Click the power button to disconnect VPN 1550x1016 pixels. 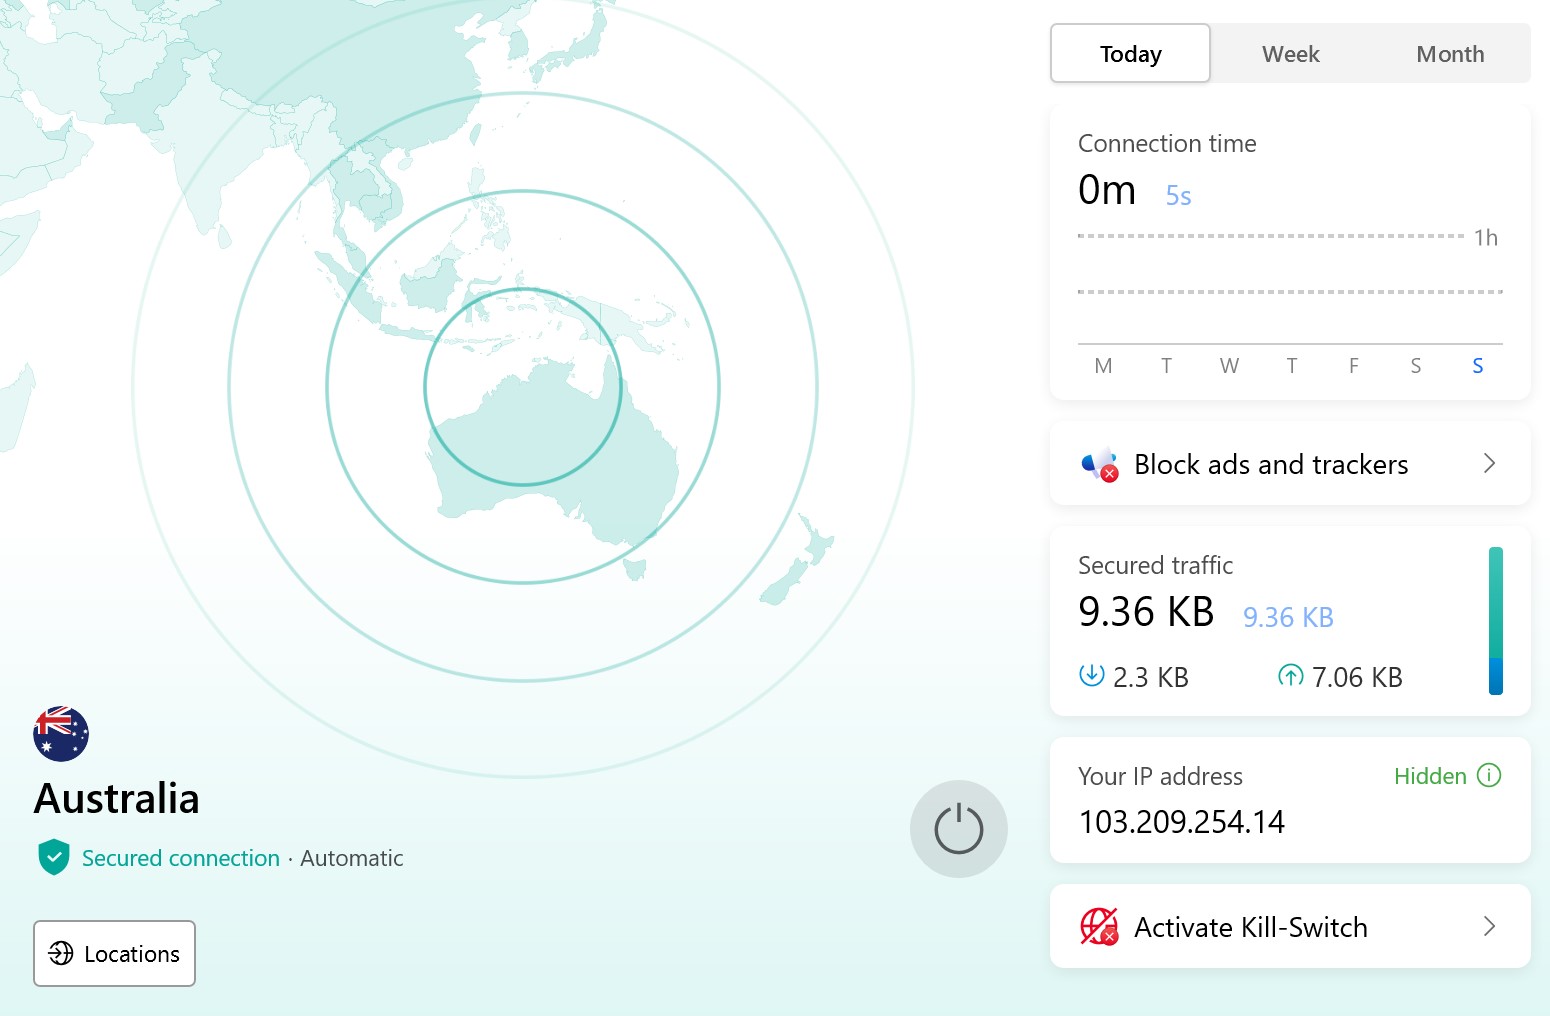coord(958,829)
